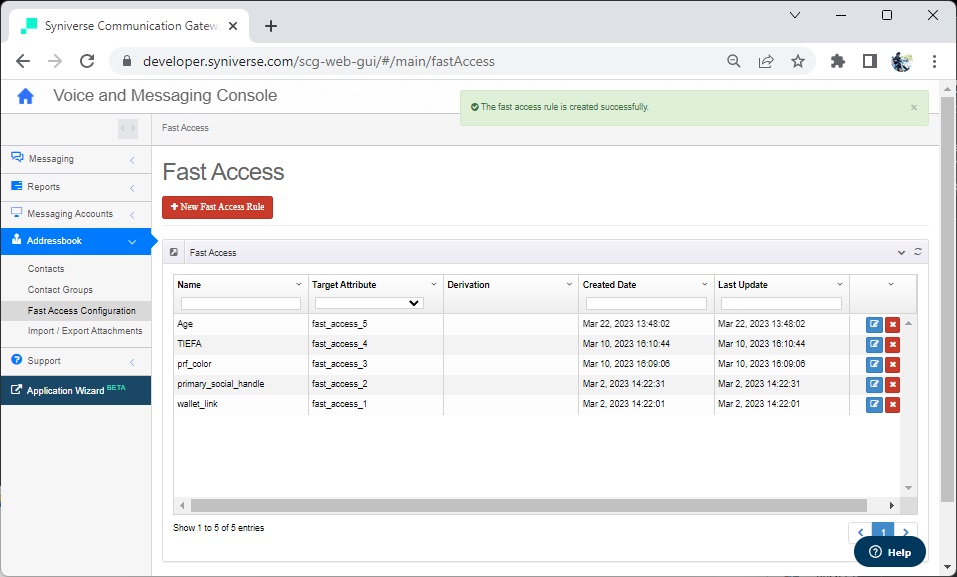Launch the Application Wizard
The width and height of the screenshot is (957, 577).
76,390
